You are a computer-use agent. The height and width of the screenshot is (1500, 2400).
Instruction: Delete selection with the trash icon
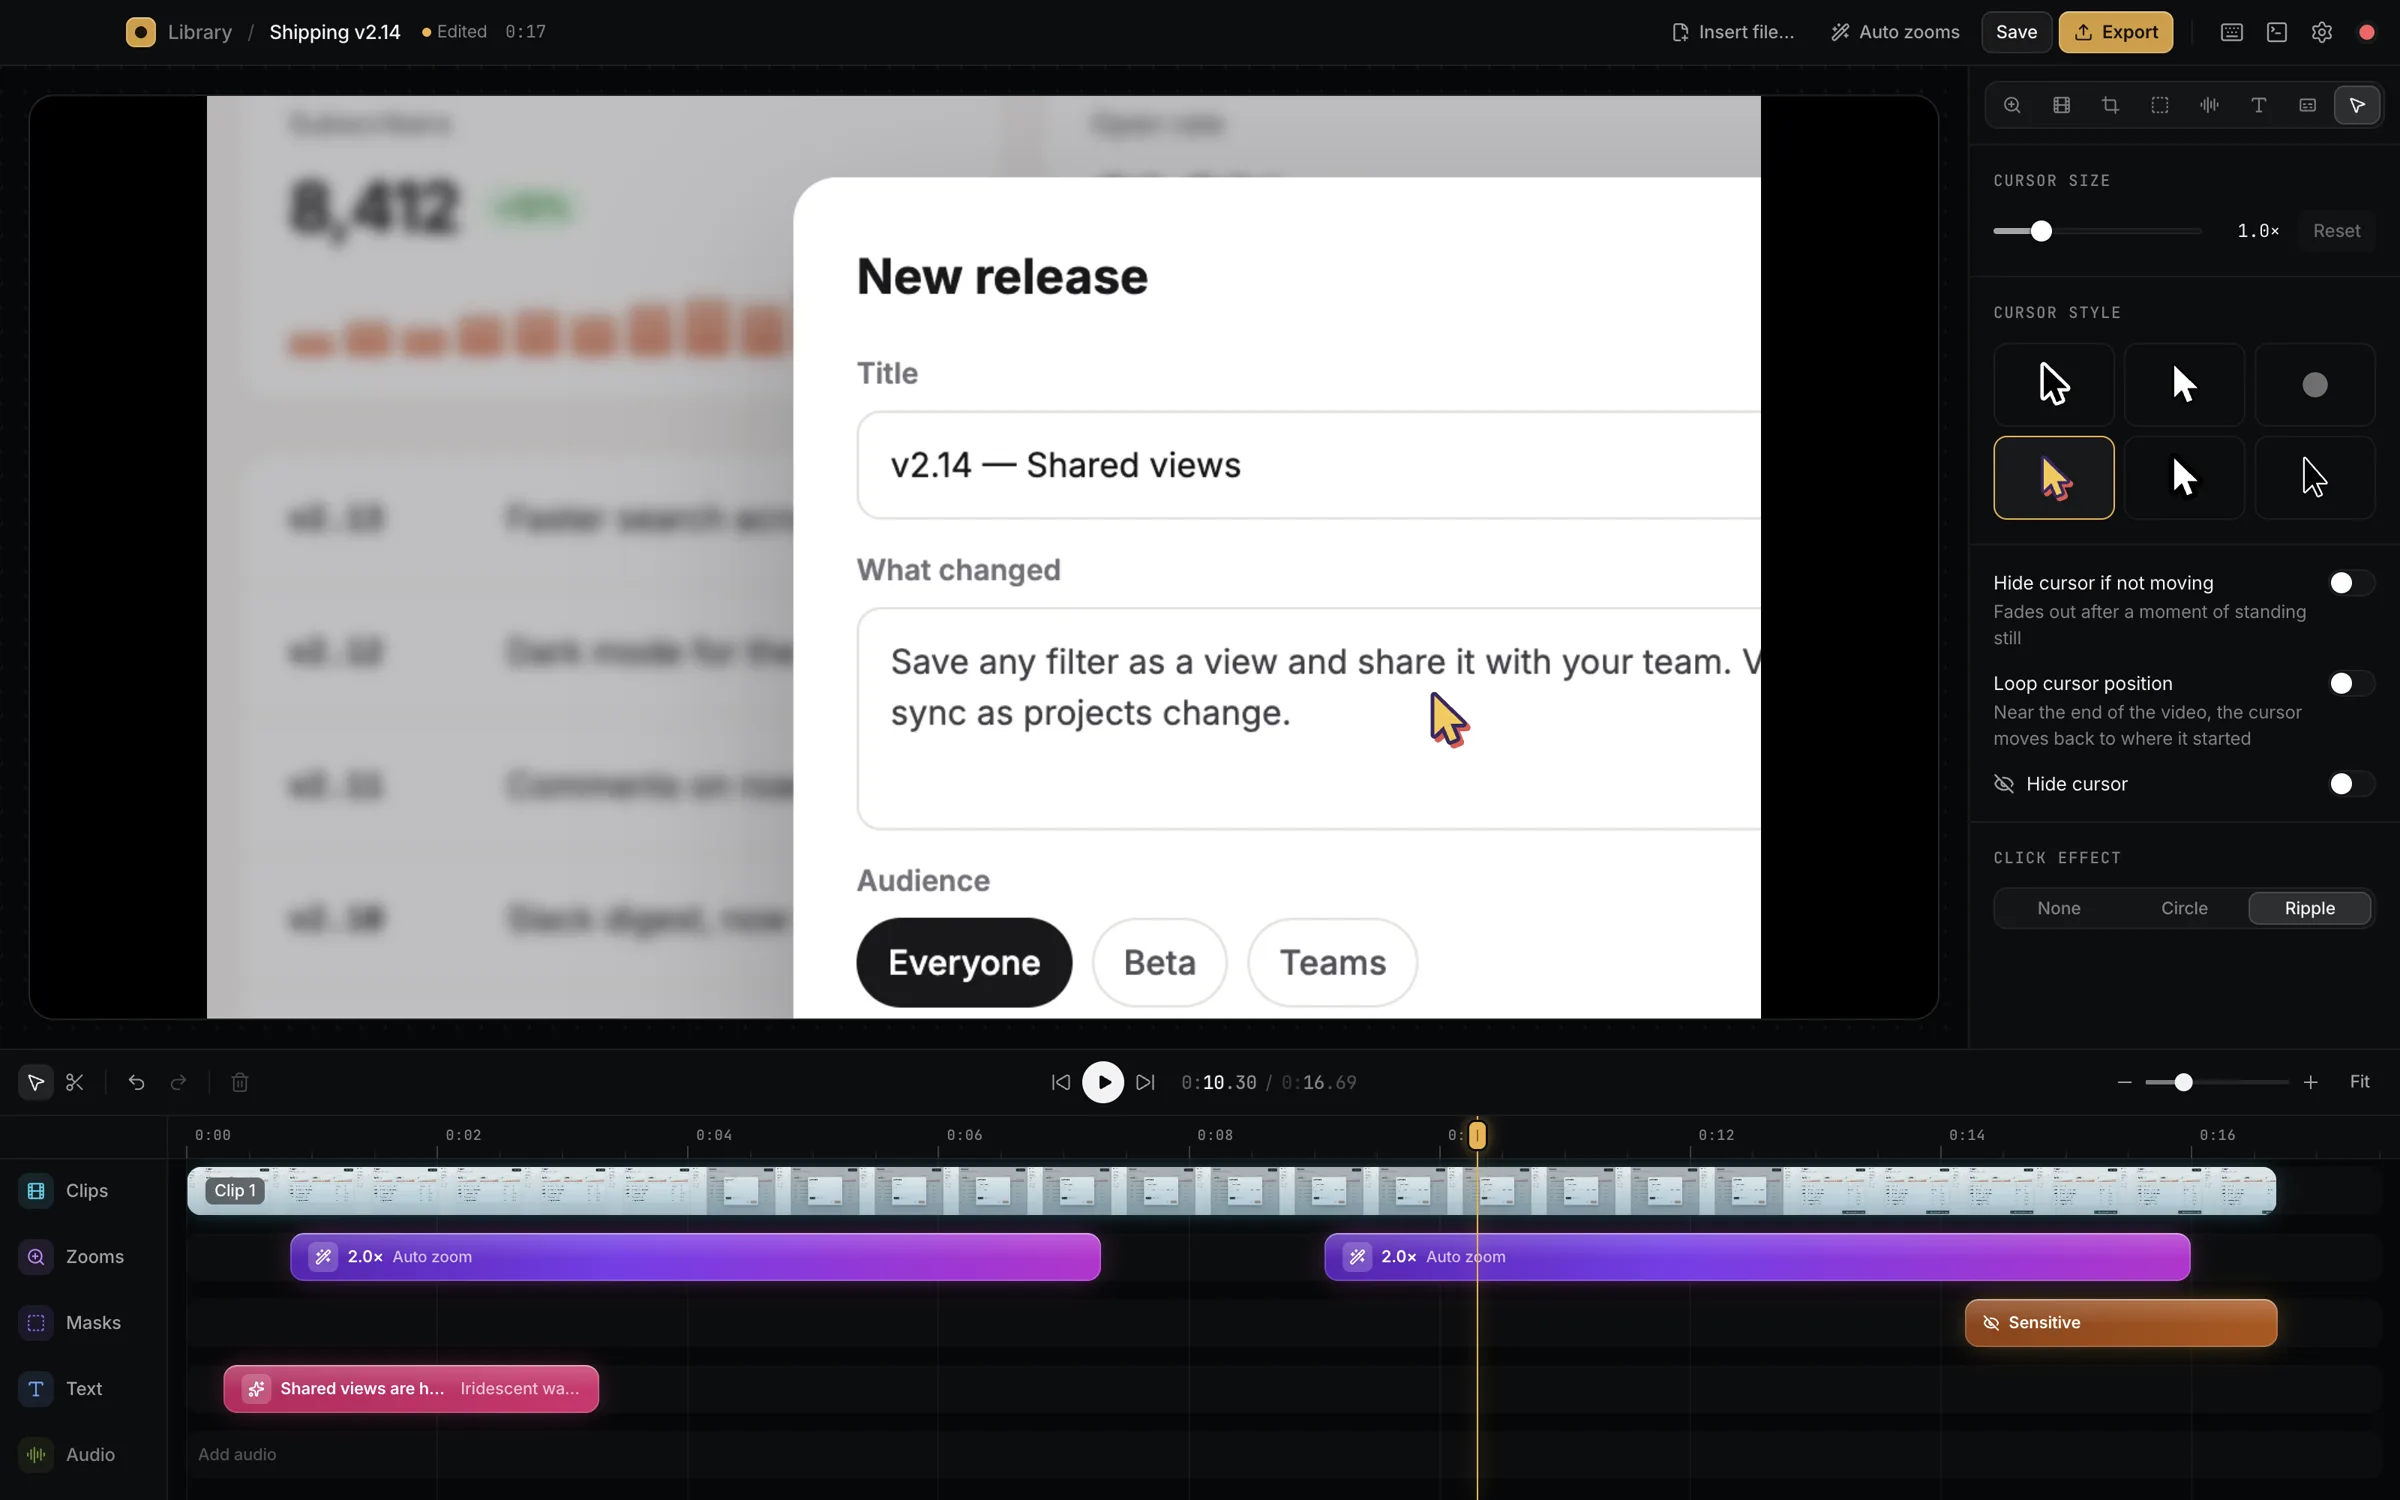(x=240, y=1082)
